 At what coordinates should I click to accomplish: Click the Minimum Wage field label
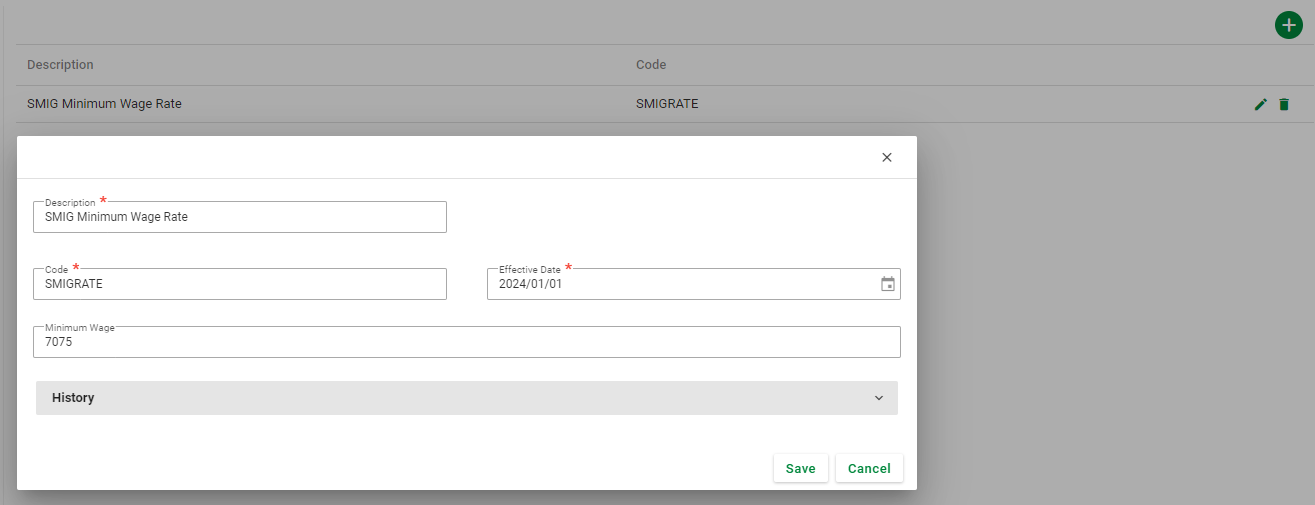[x=80, y=328]
